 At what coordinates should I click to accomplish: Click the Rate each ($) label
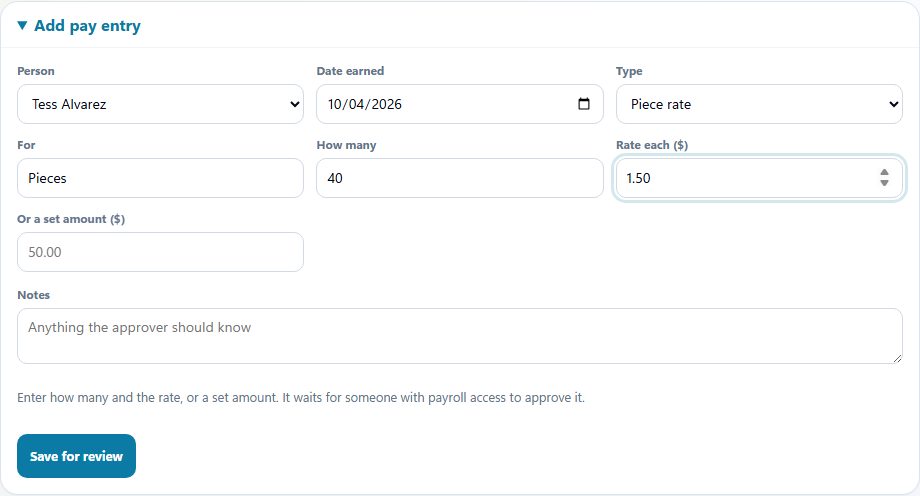tap(652, 145)
